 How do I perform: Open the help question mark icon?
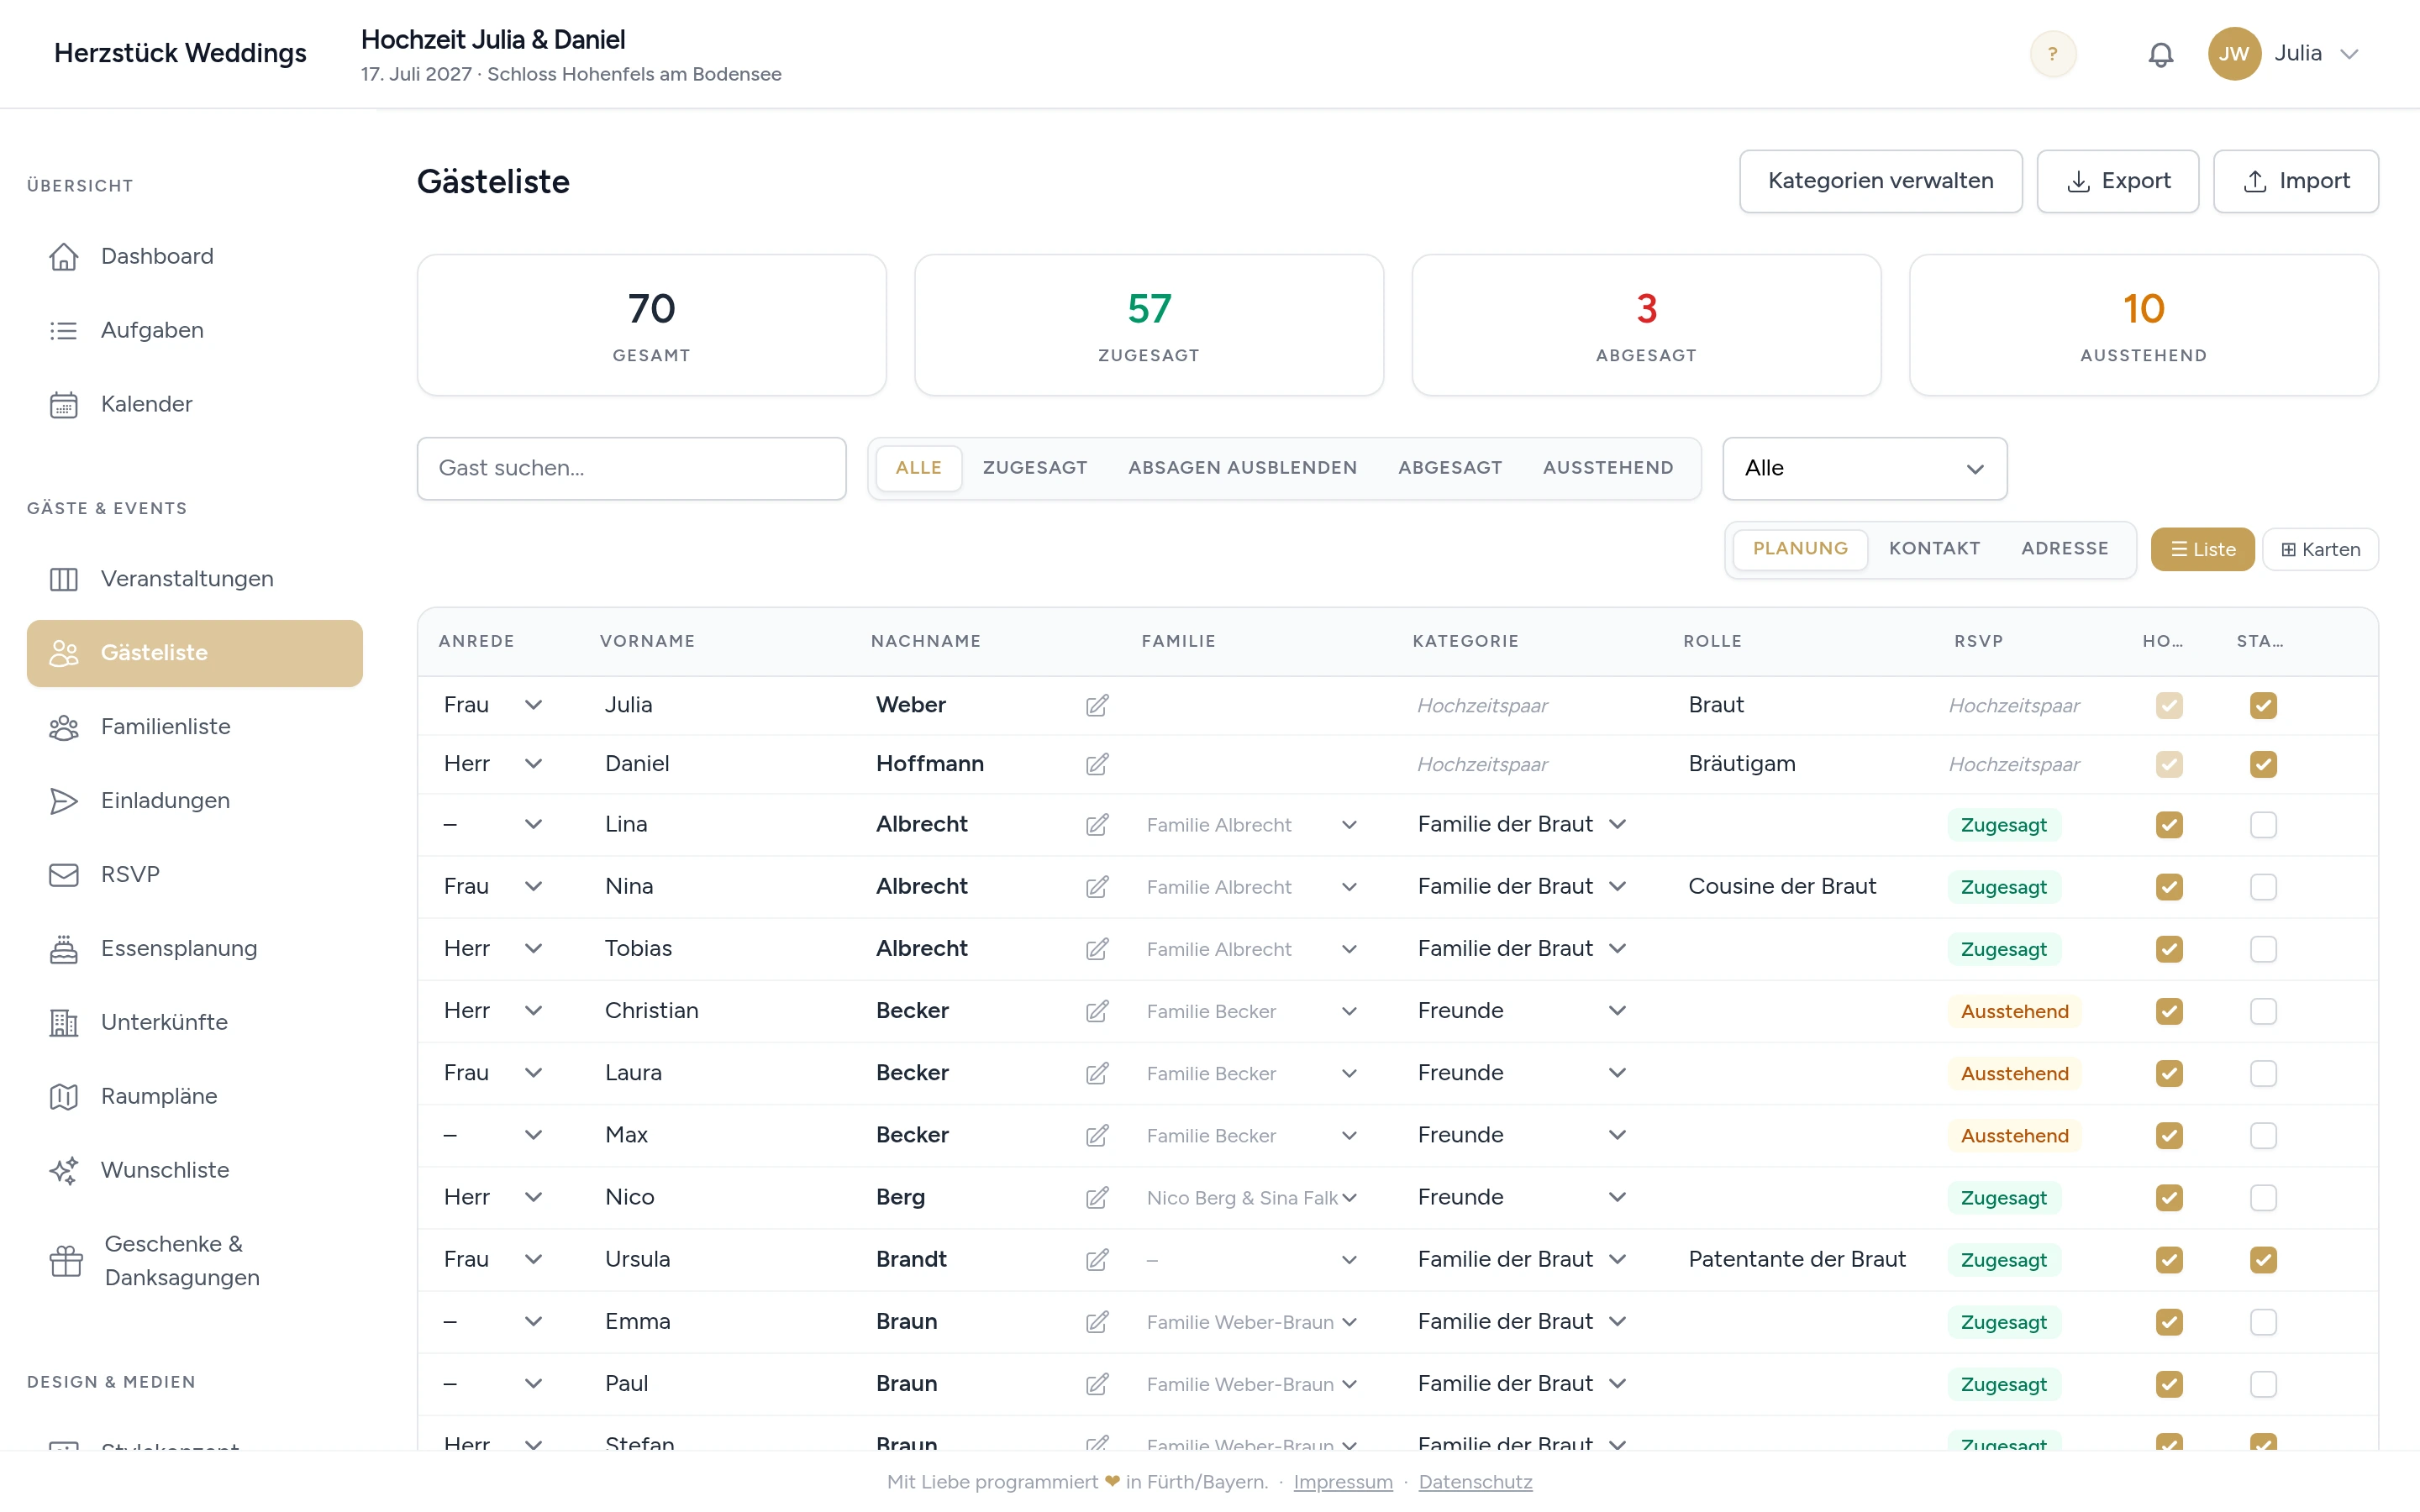pos(2052,53)
